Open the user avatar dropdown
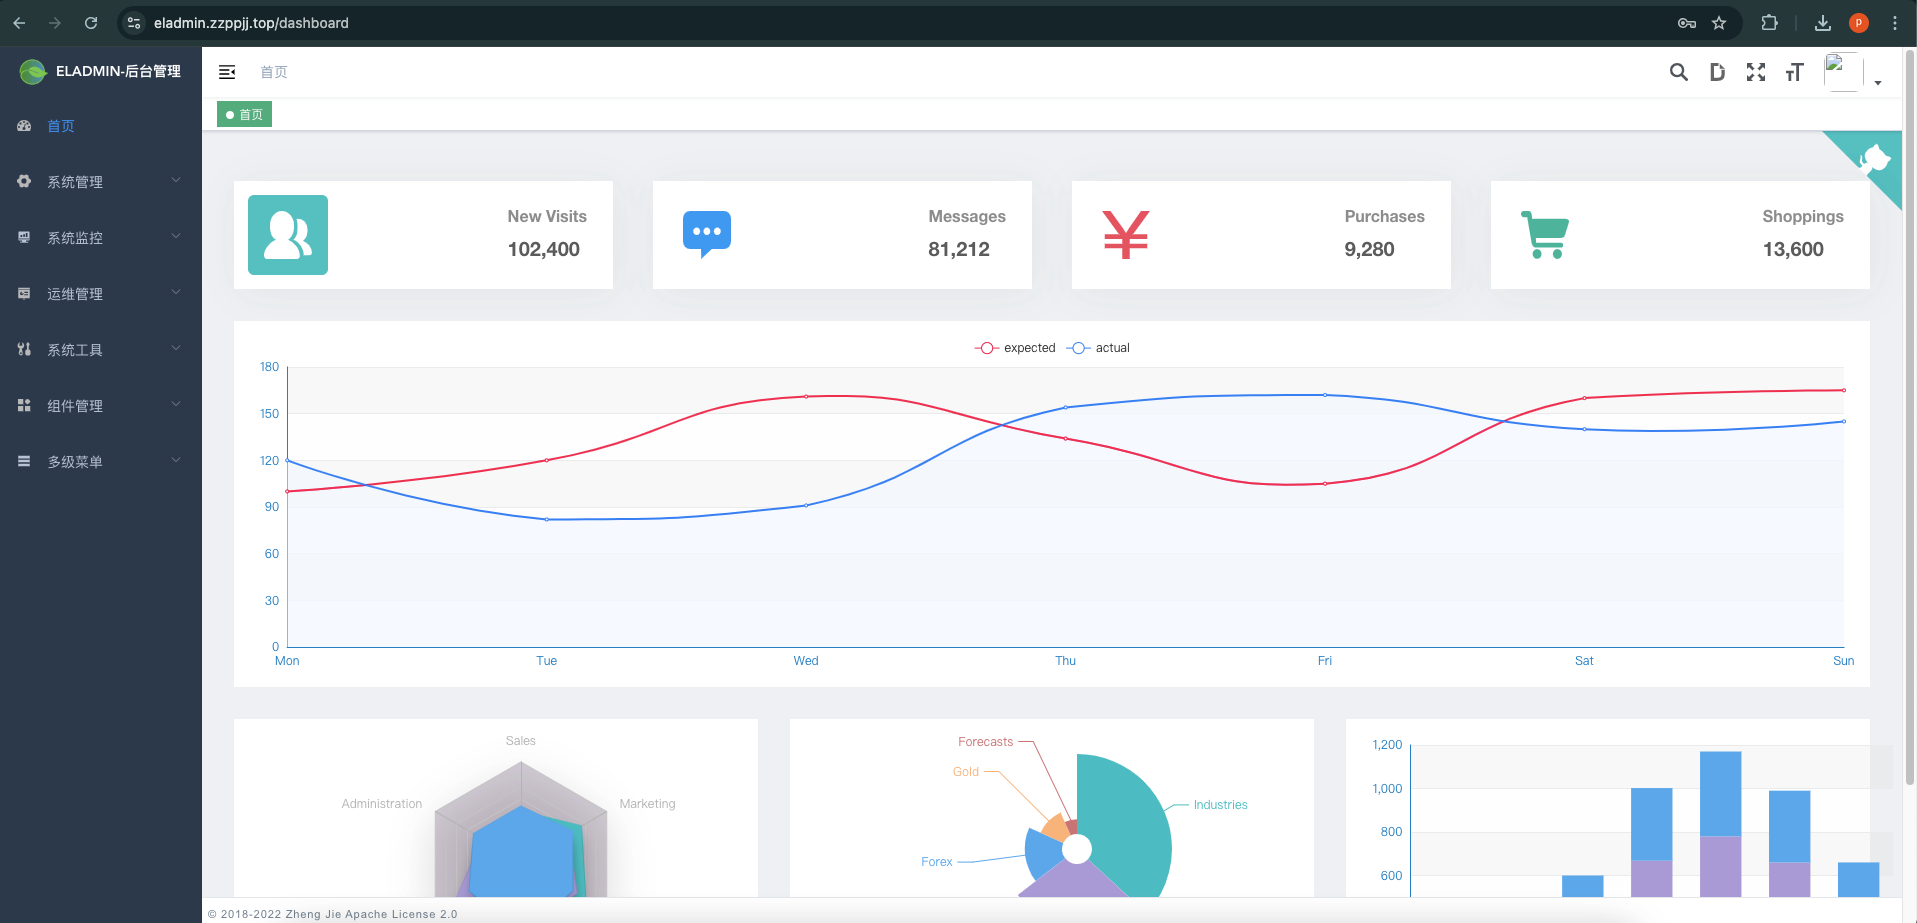 [x=1852, y=73]
